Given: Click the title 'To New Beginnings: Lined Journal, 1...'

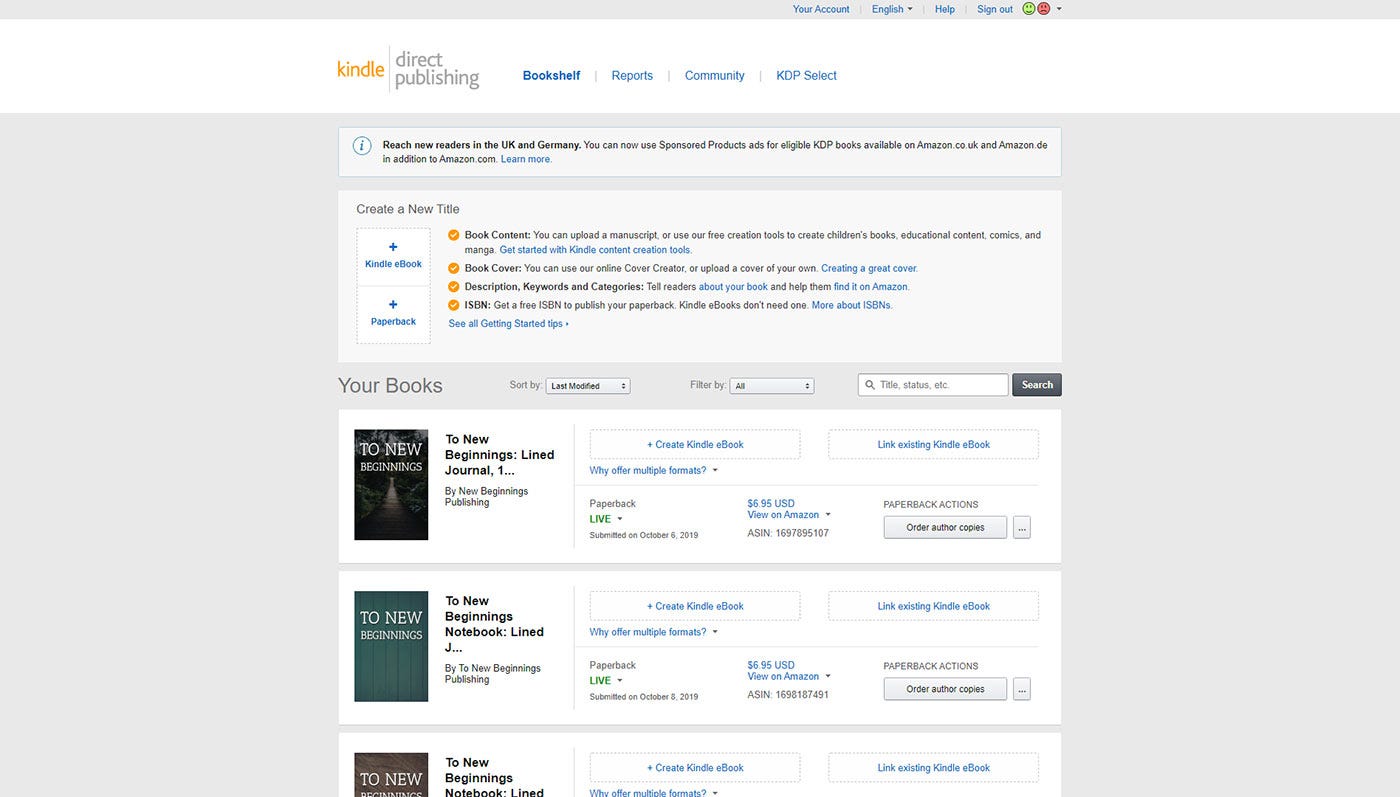Looking at the screenshot, I should pos(499,455).
